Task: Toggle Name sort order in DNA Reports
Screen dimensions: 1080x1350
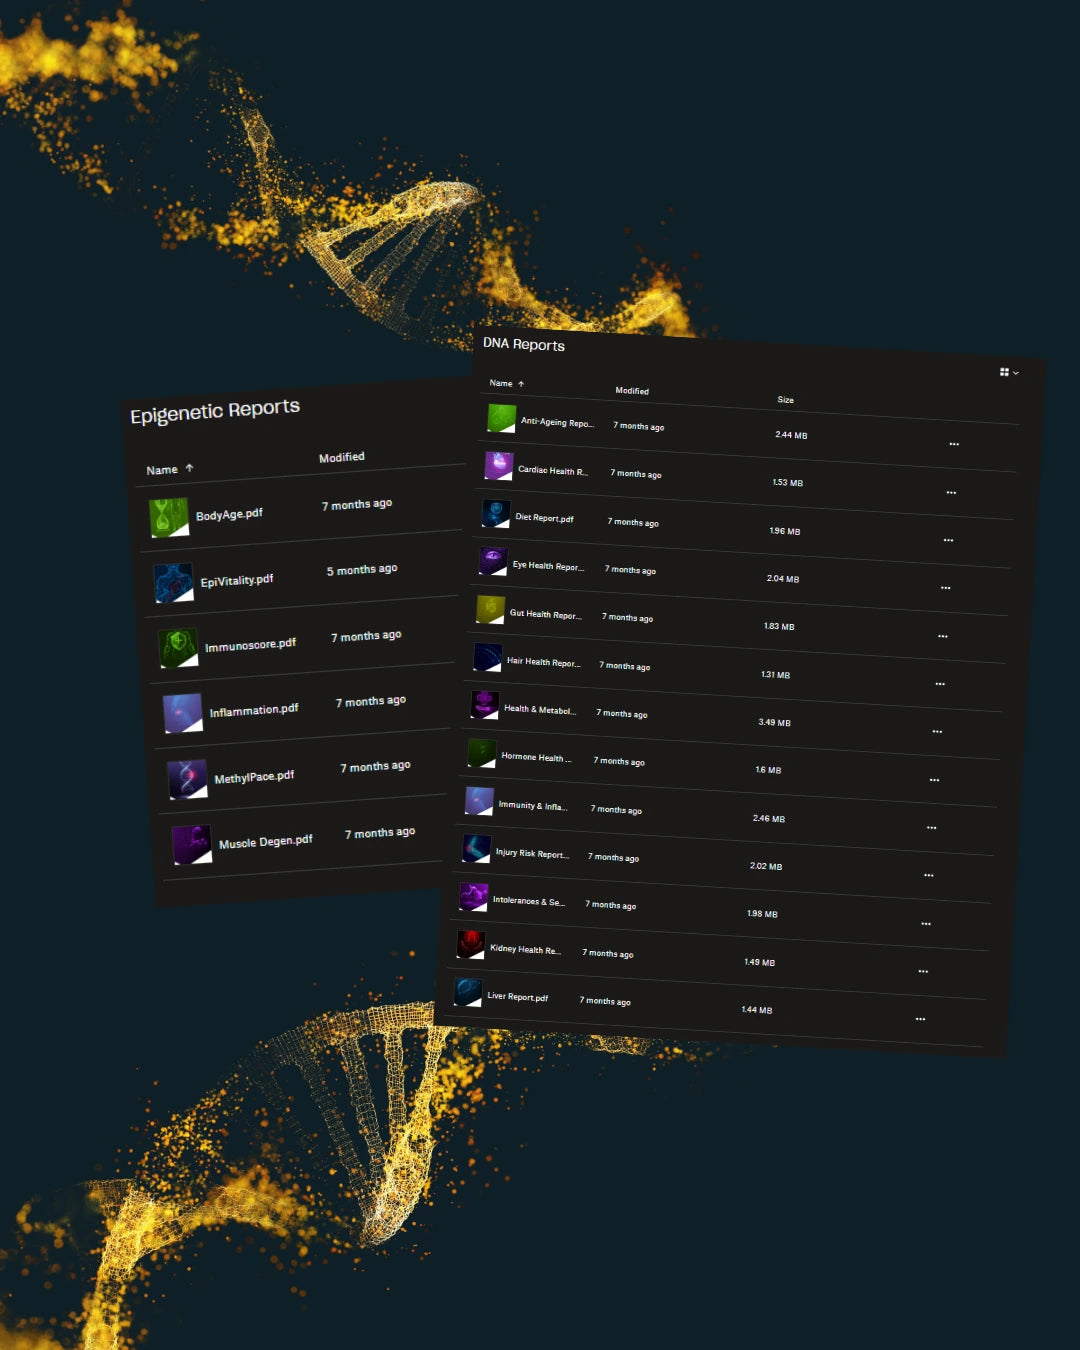Action: pos(521,384)
